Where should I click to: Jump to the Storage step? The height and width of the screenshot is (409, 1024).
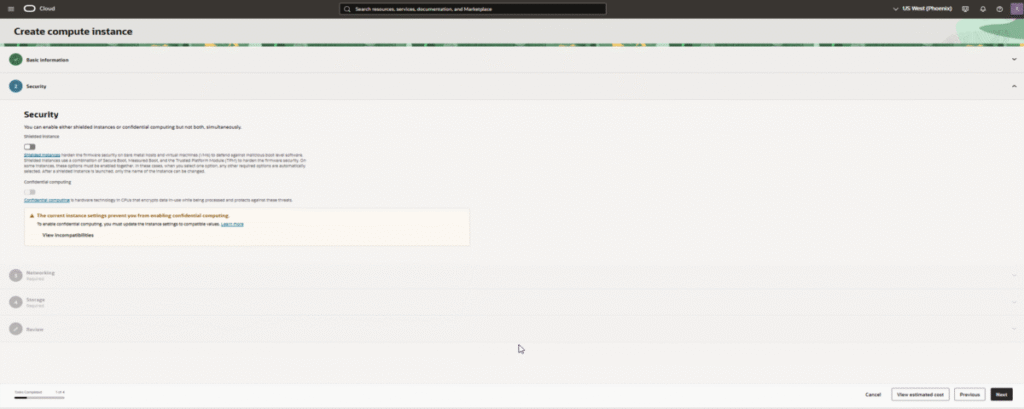coord(35,300)
